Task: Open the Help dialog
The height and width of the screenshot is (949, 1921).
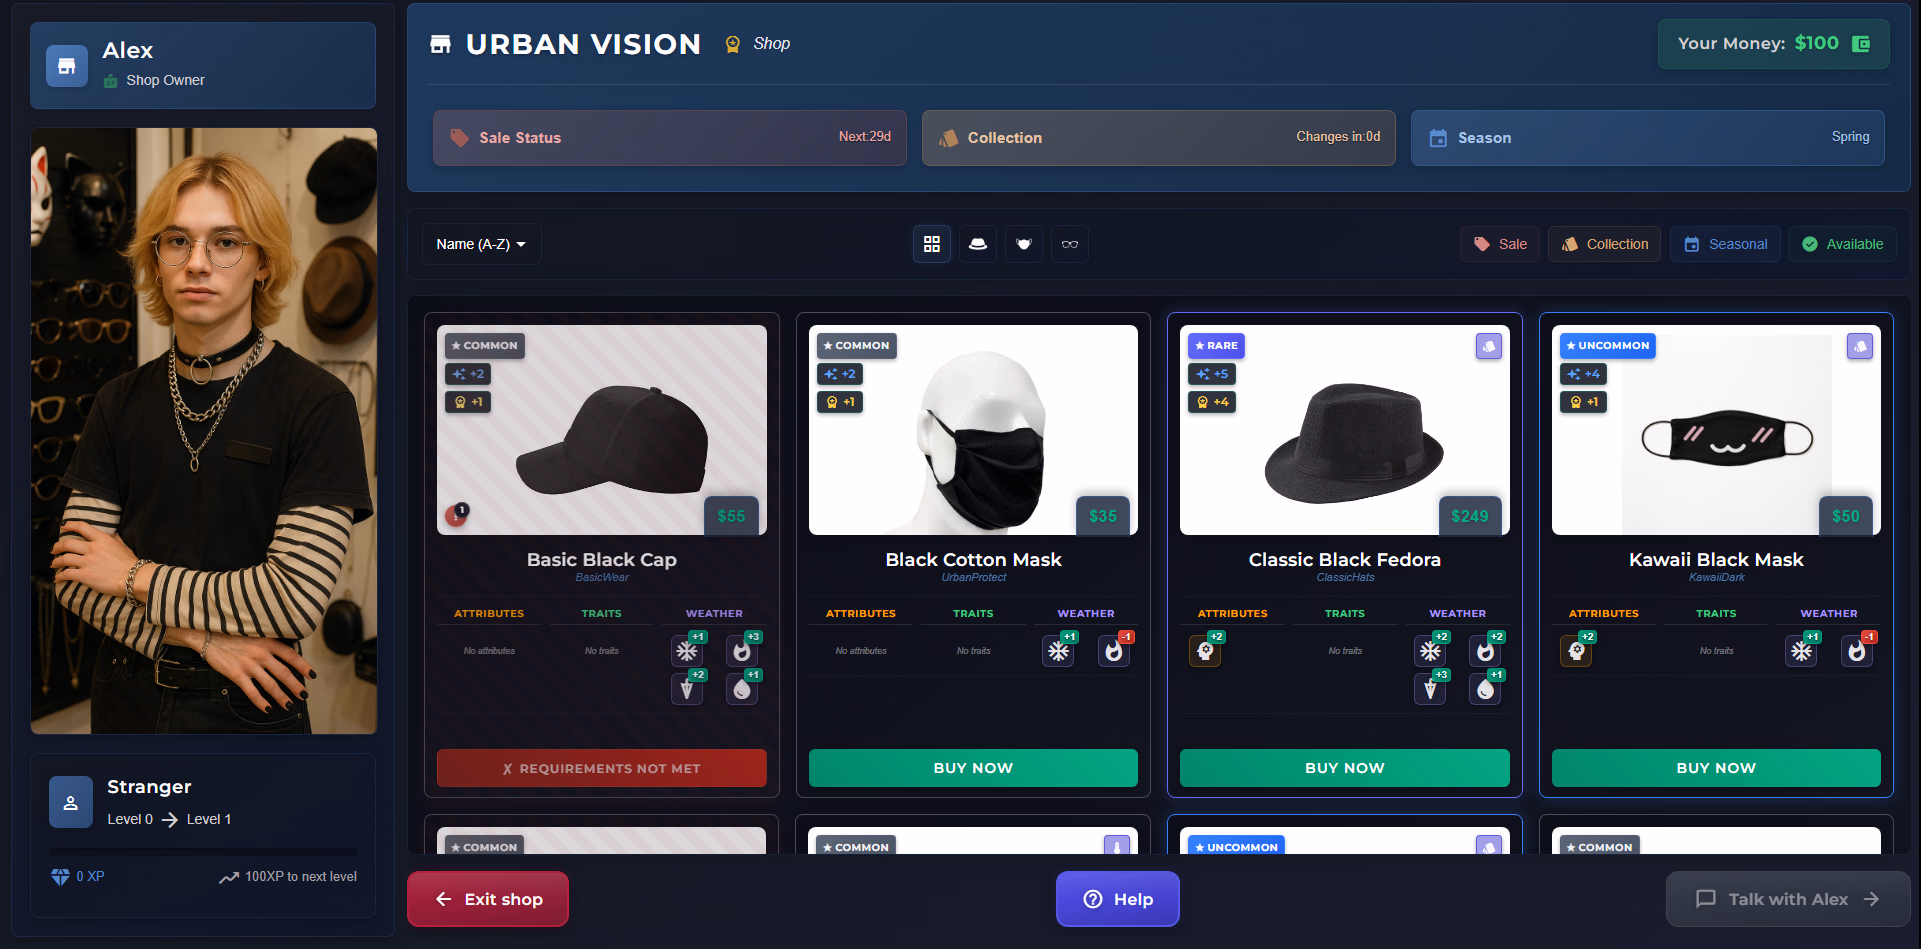Action: click(1118, 899)
